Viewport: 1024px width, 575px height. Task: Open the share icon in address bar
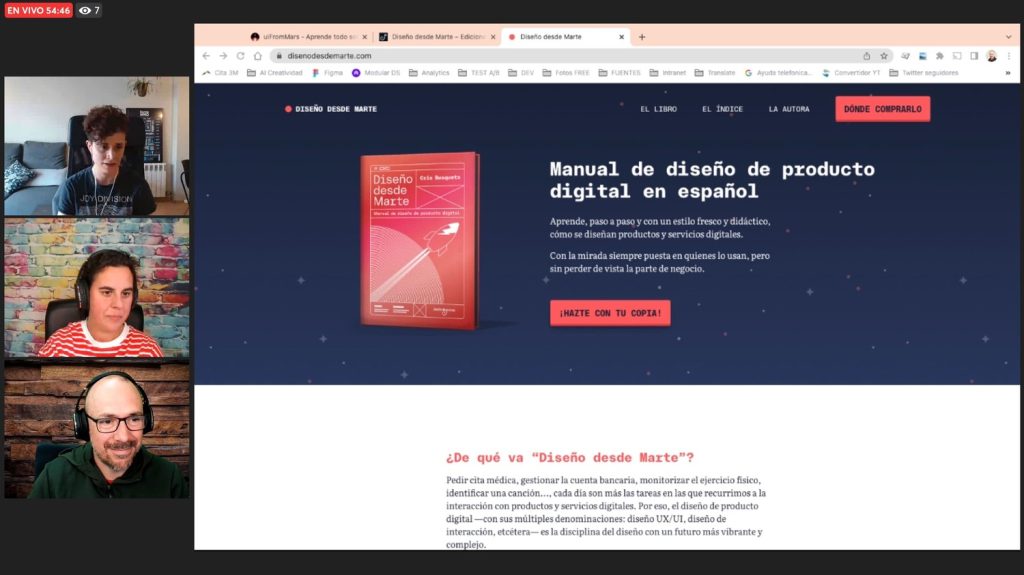(867, 56)
